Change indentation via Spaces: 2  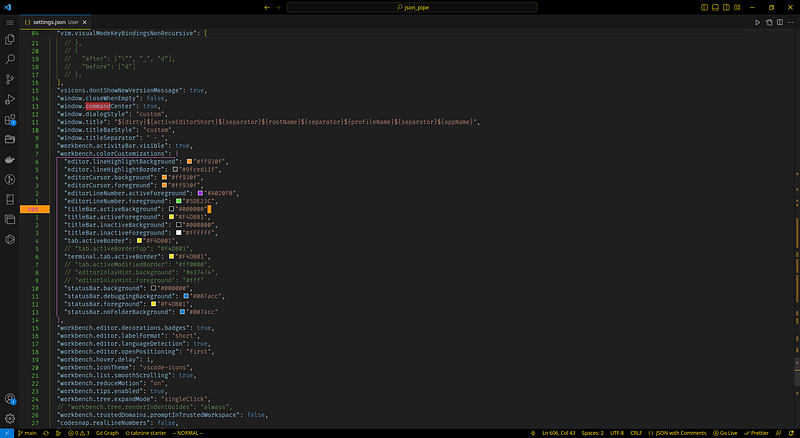click(x=592, y=433)
